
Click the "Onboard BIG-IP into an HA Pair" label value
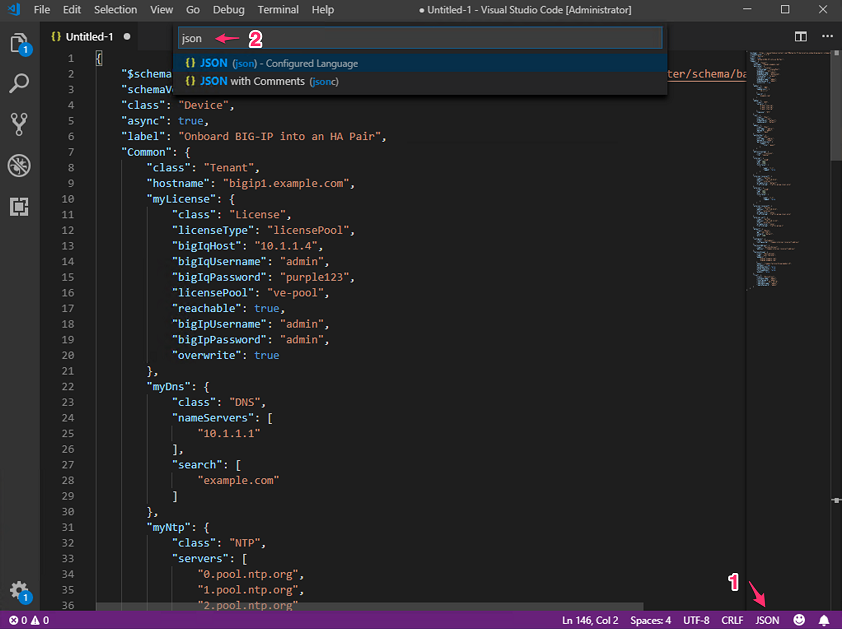click(x=279, y=136)
